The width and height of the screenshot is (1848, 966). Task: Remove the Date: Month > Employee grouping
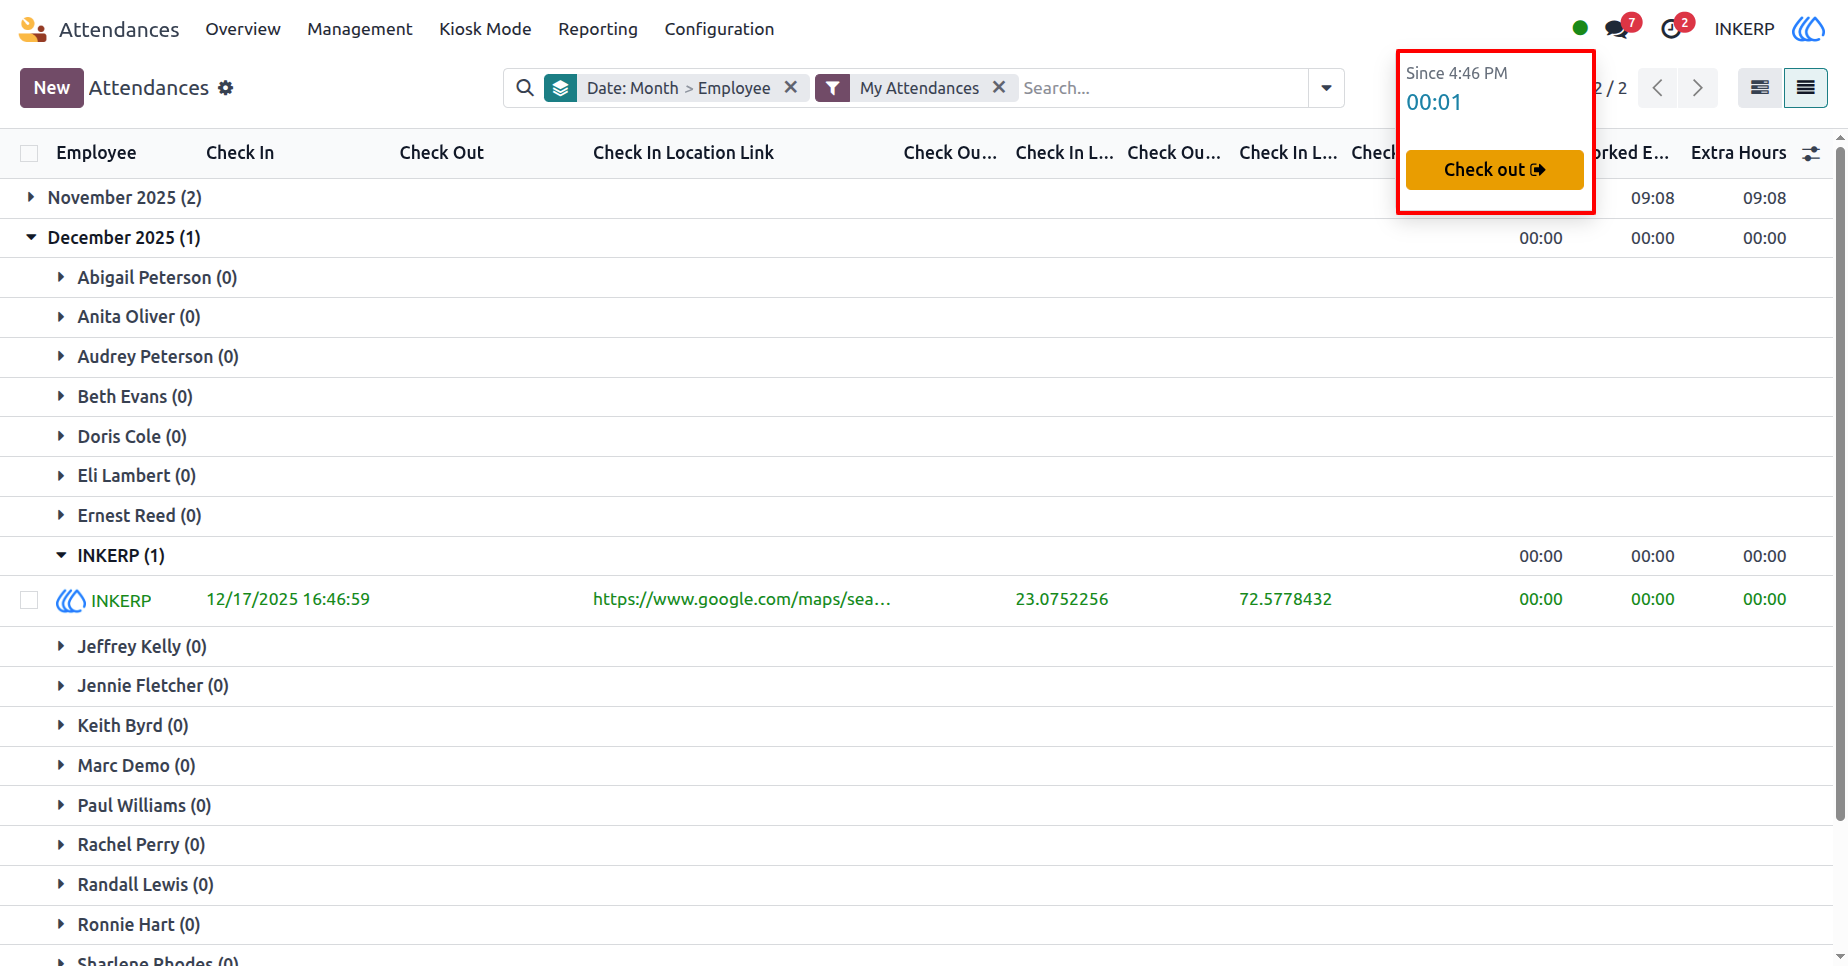pos(791,87)
